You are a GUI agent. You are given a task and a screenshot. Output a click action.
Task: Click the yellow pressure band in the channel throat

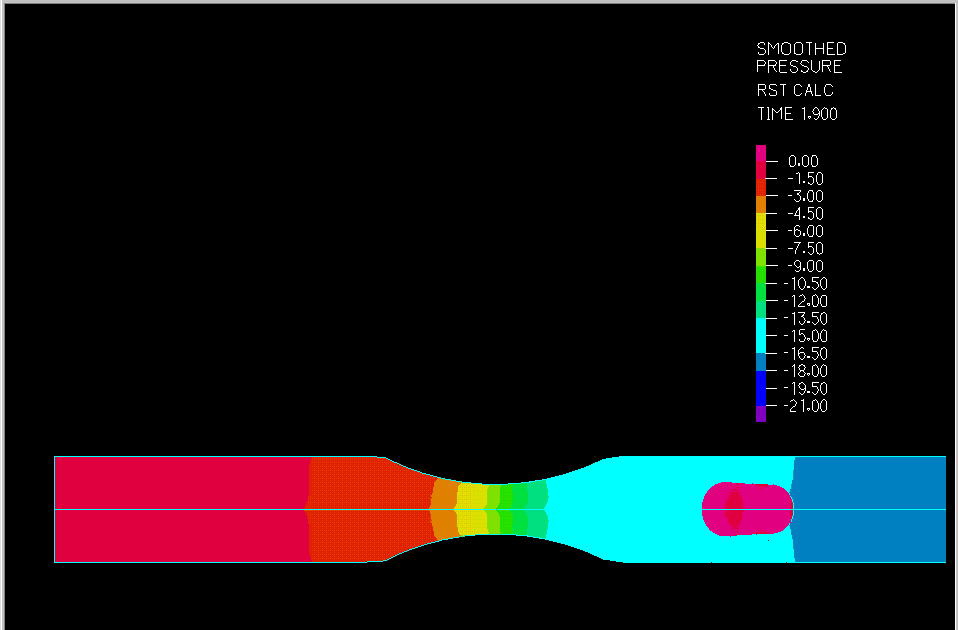point(472,509)
